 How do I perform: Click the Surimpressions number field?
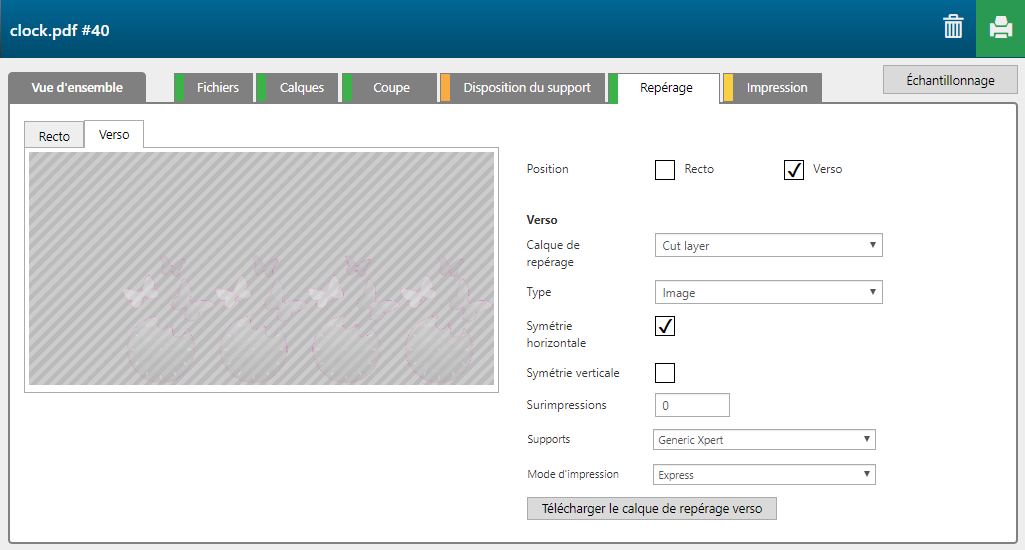tap(692, 405)
